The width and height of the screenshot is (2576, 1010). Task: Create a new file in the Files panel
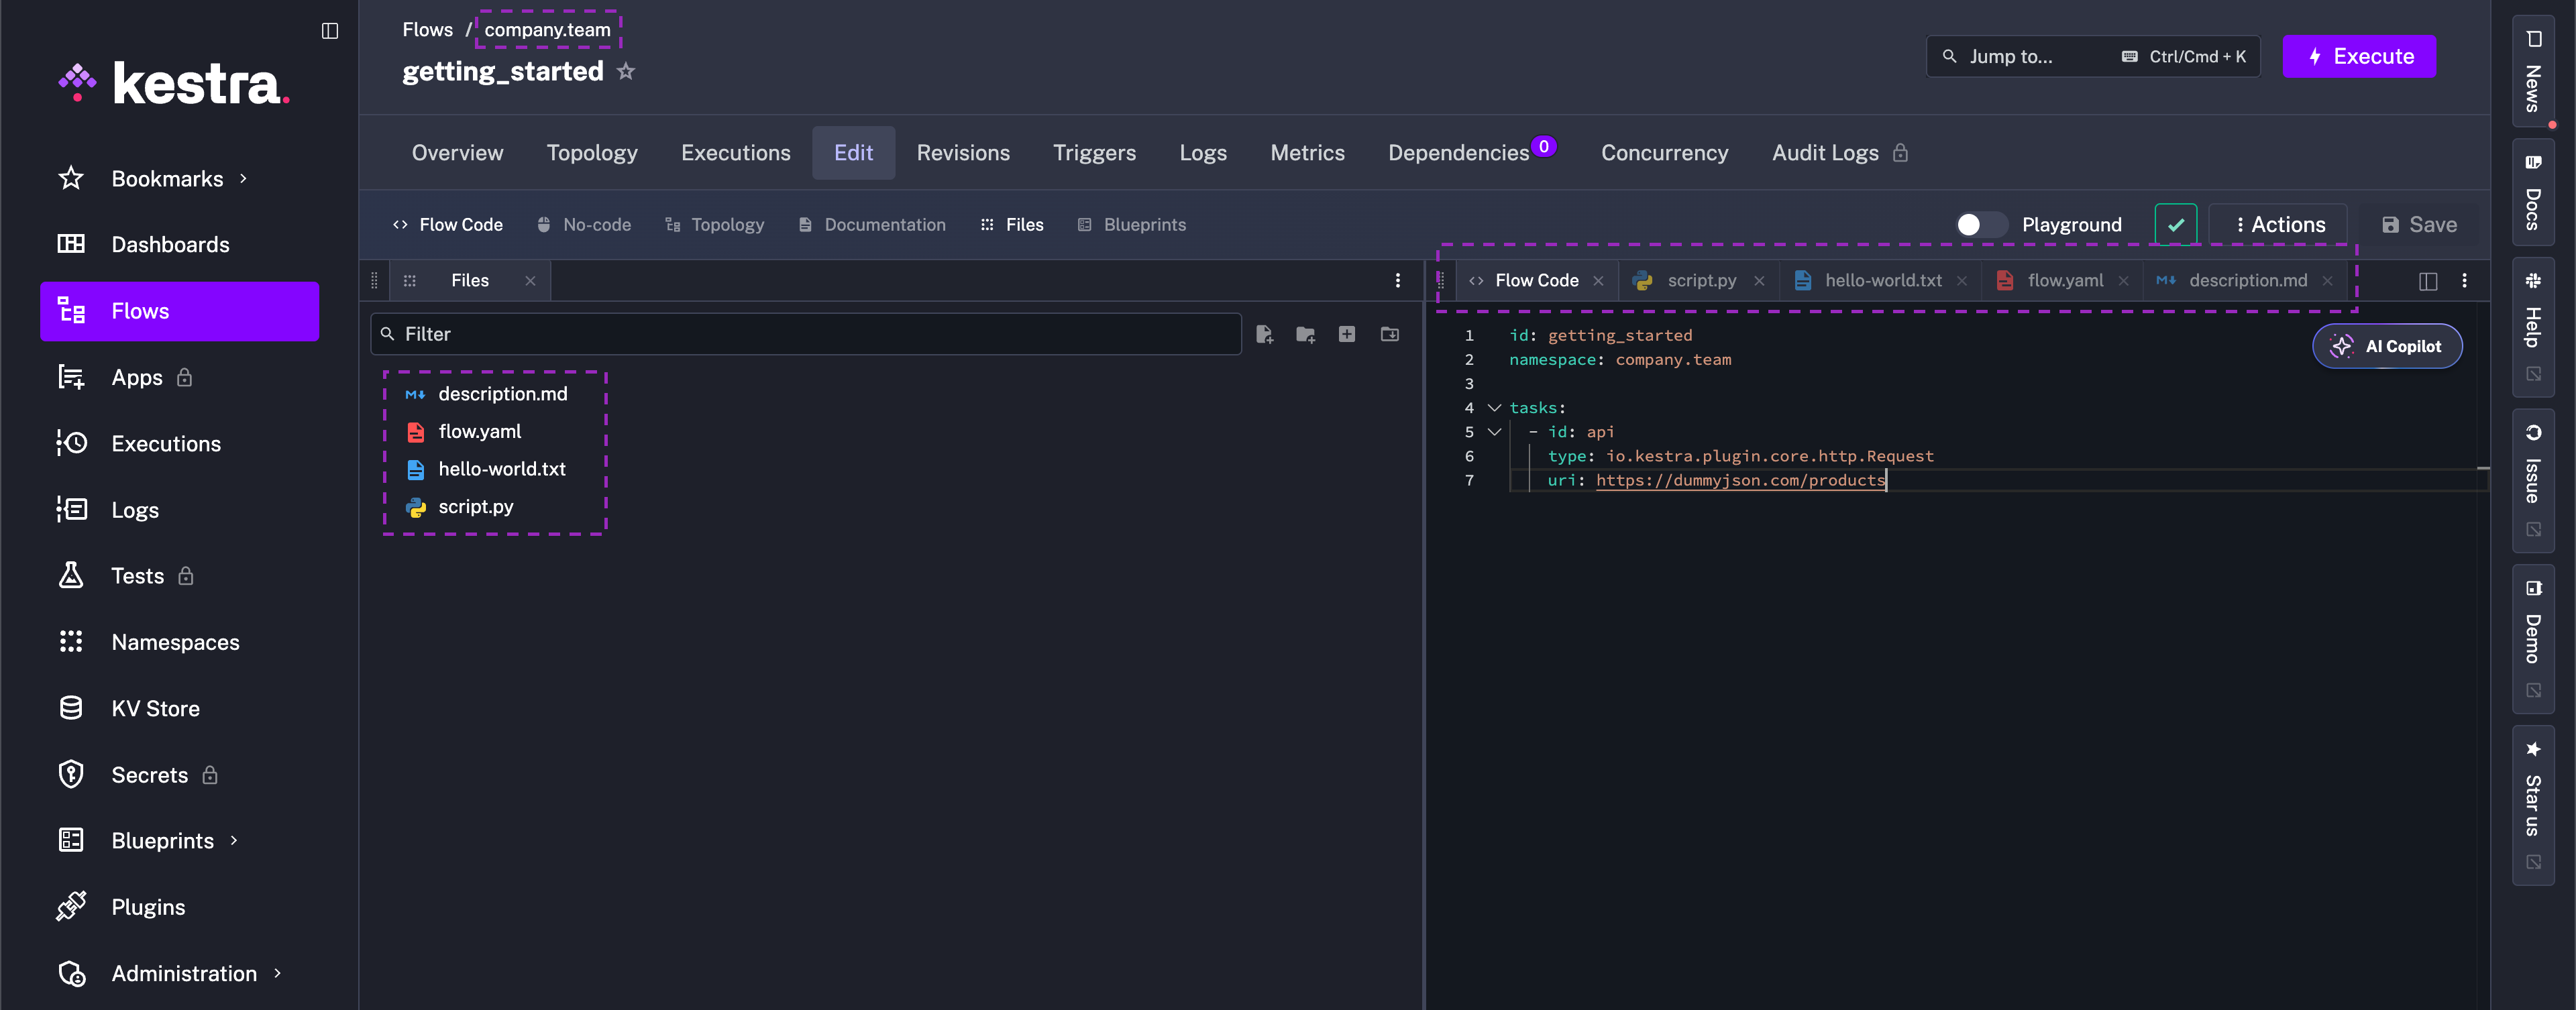point(1264,334)
